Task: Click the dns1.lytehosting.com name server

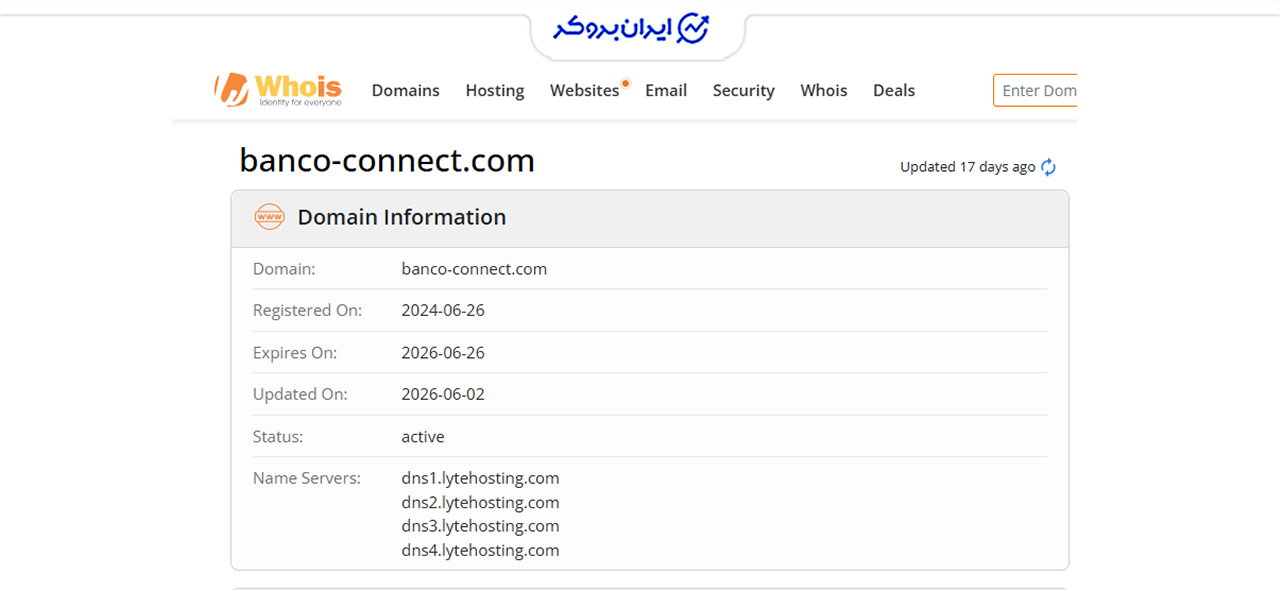Action: coord(480,478)
